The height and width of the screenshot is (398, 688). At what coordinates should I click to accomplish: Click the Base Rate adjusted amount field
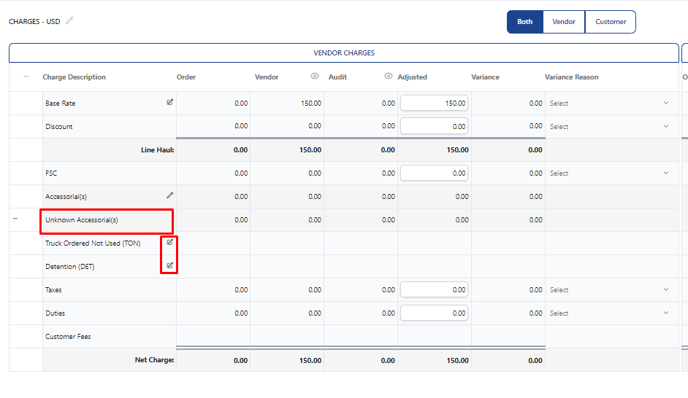point(434,103)
